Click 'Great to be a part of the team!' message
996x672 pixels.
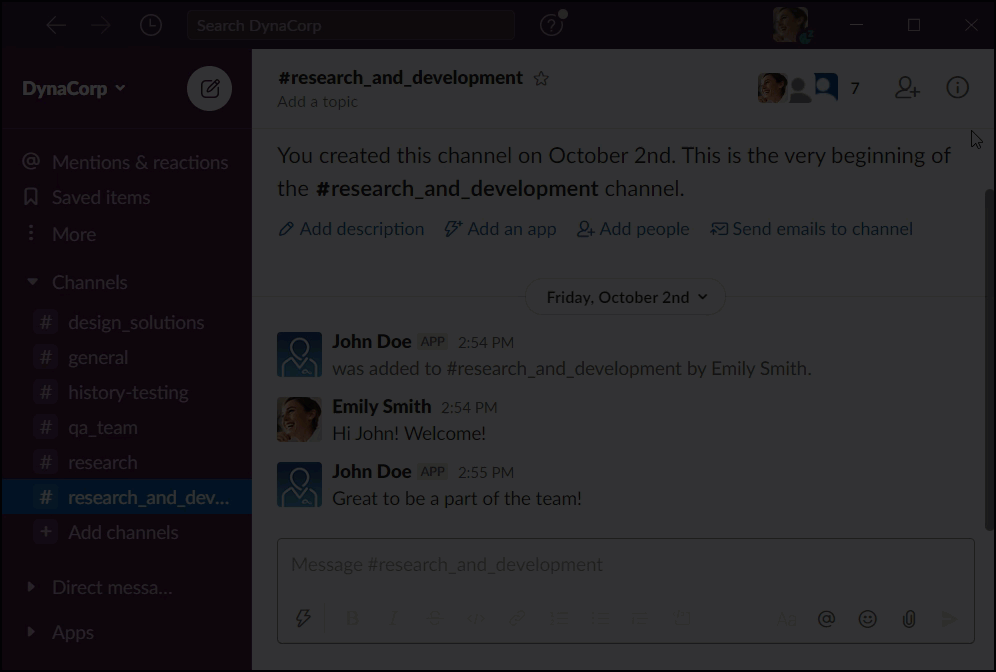click(x=457, y=498)
